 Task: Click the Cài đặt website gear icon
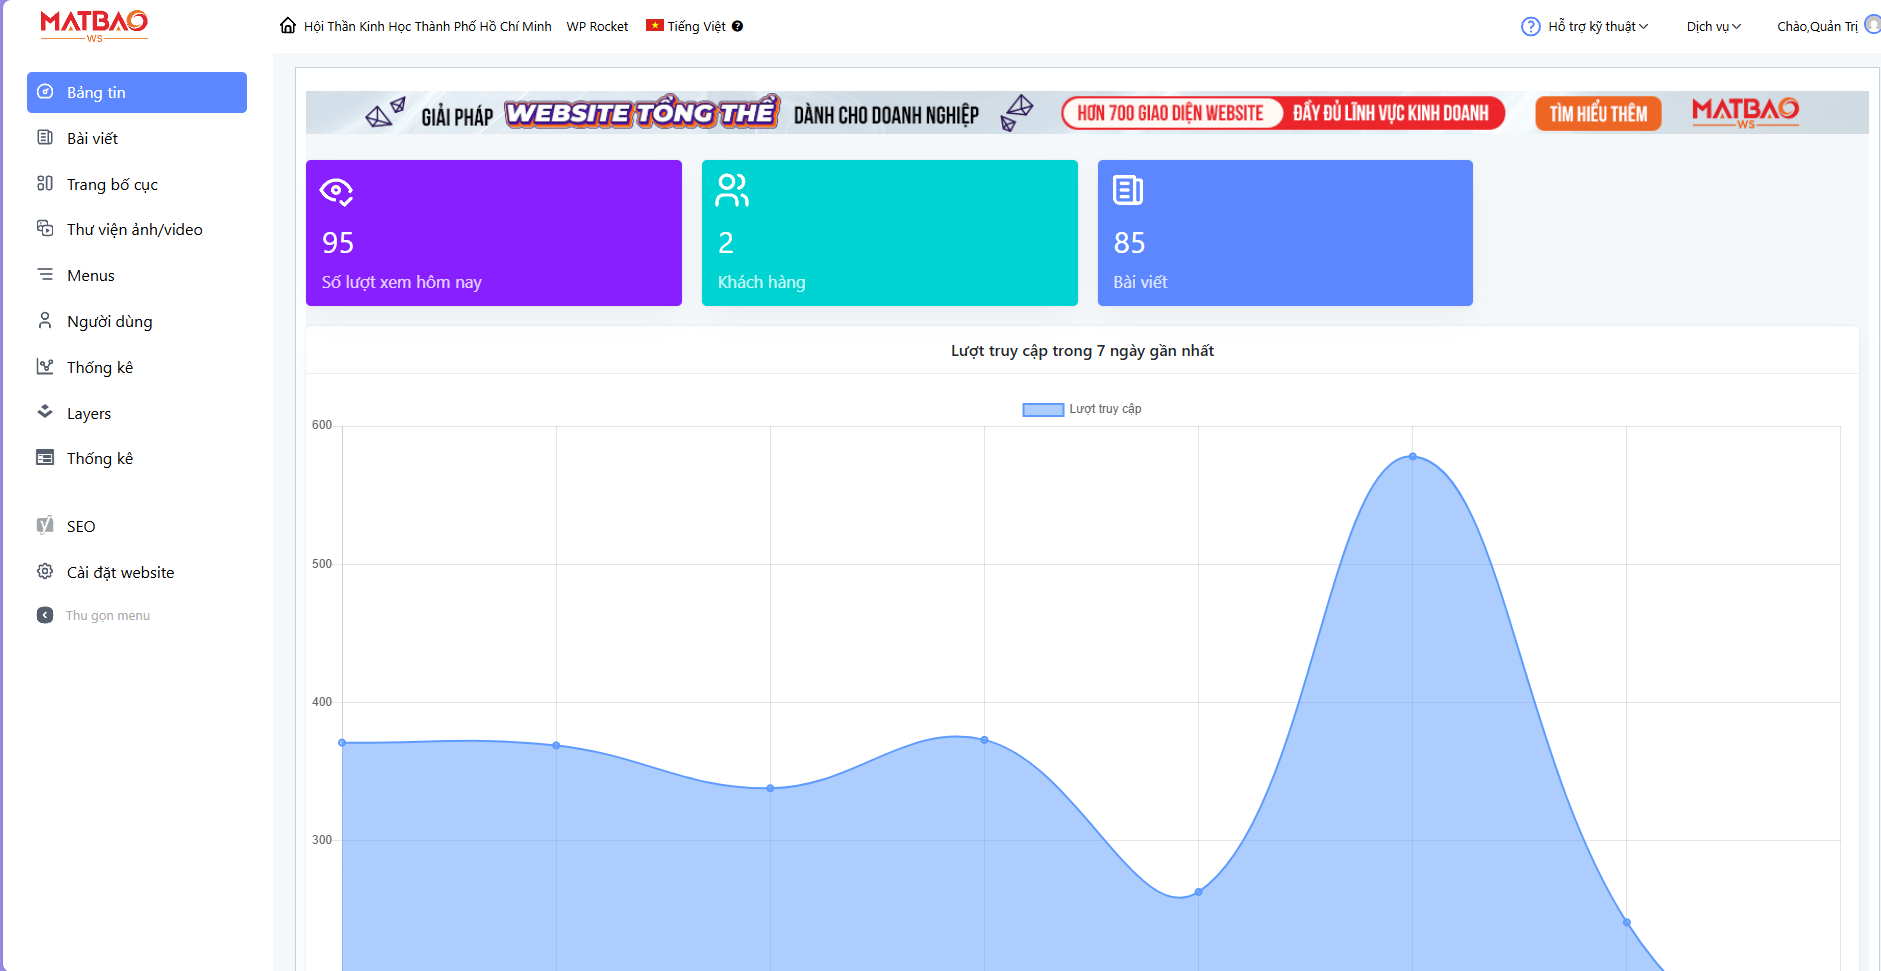pos(45,572)
